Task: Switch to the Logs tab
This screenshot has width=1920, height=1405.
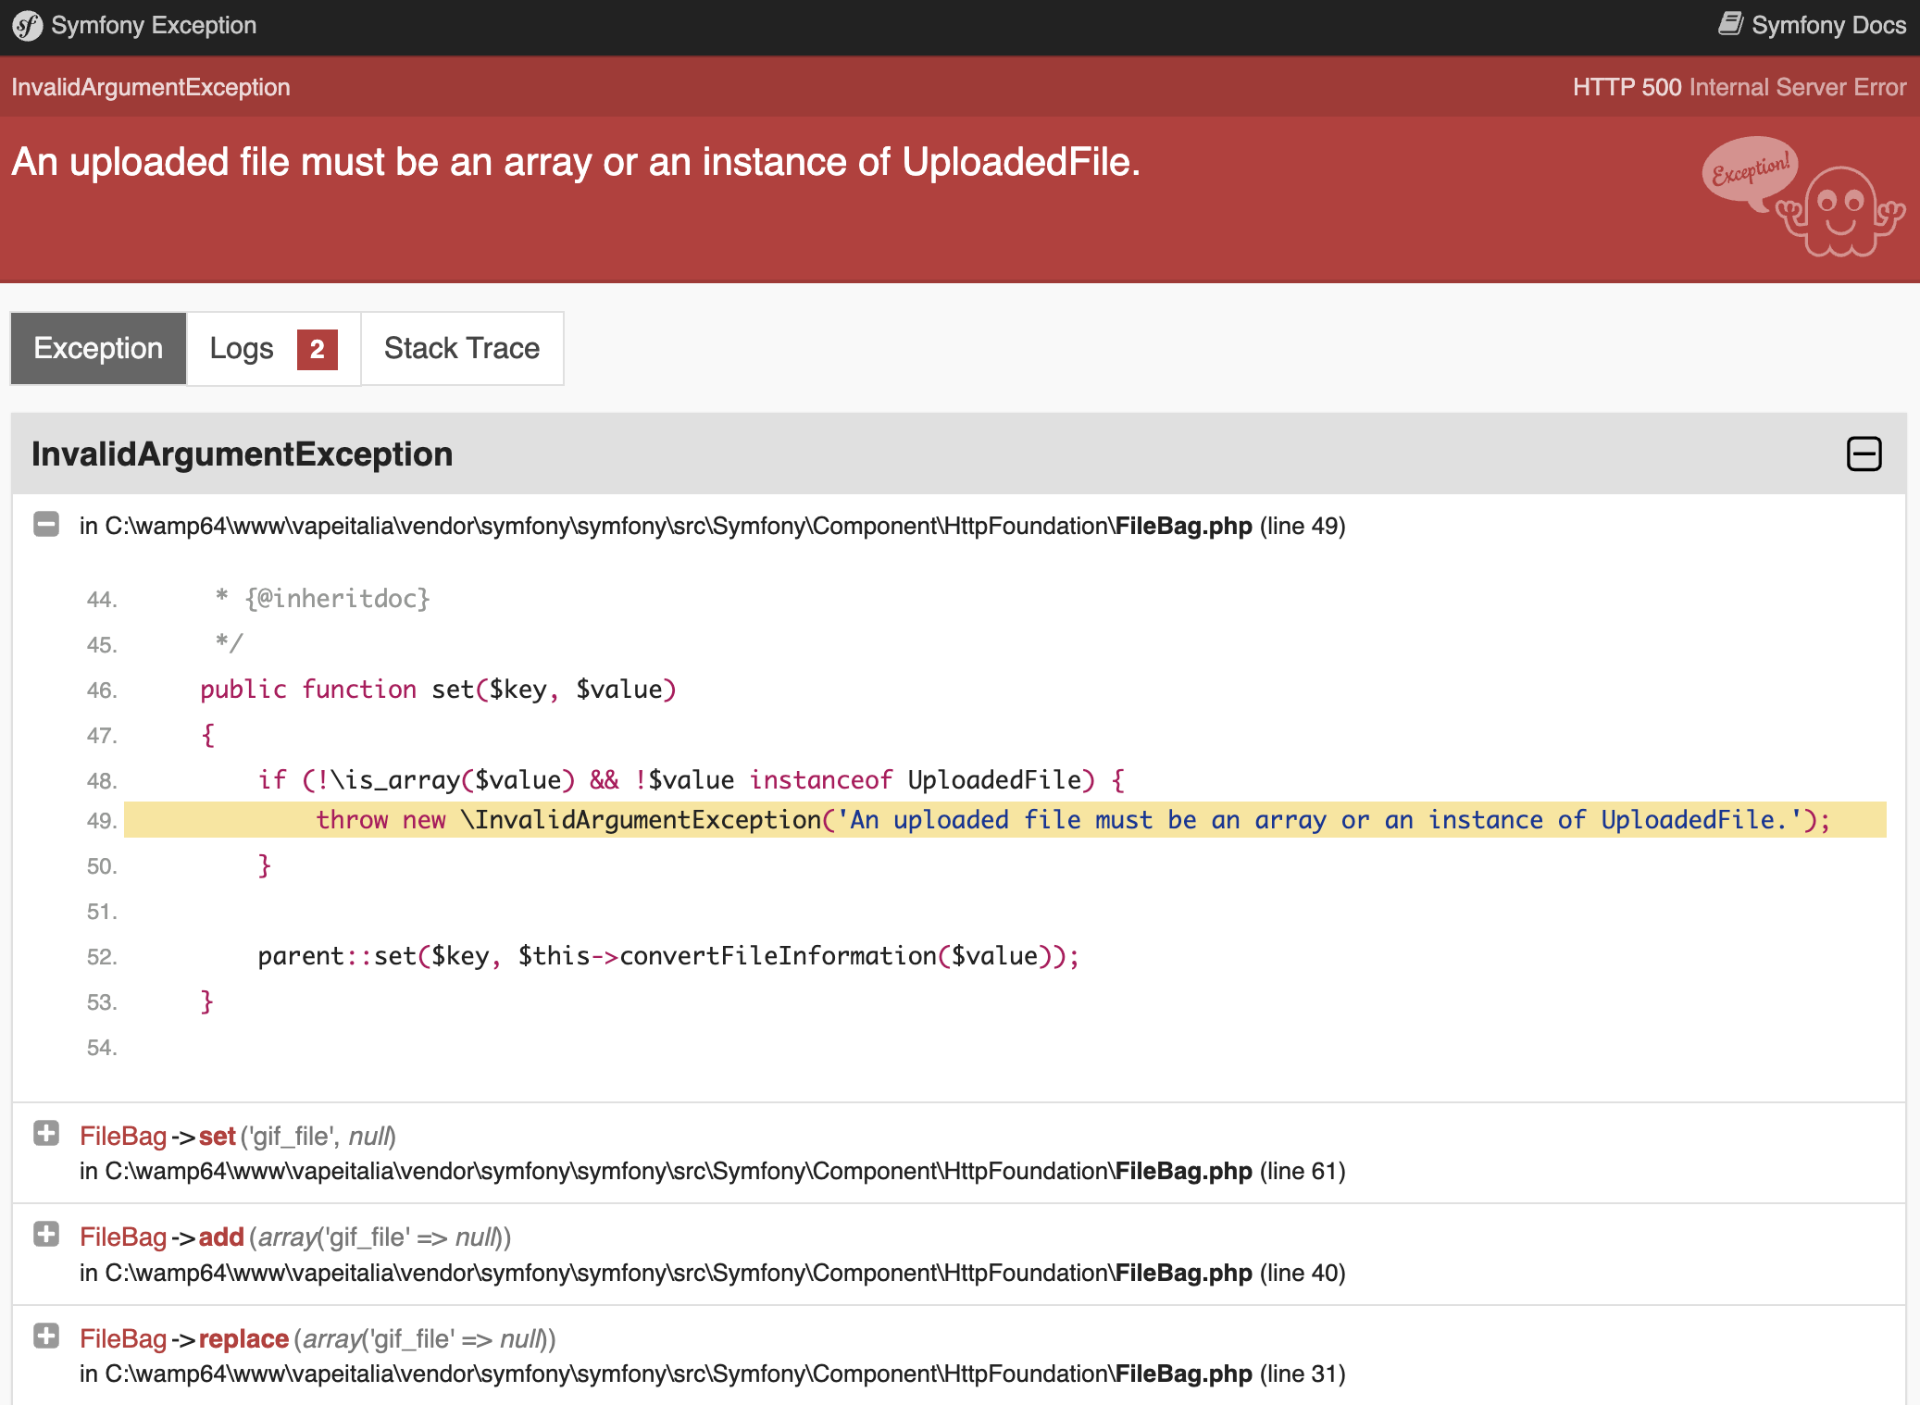Action: (x=242, y=349)
